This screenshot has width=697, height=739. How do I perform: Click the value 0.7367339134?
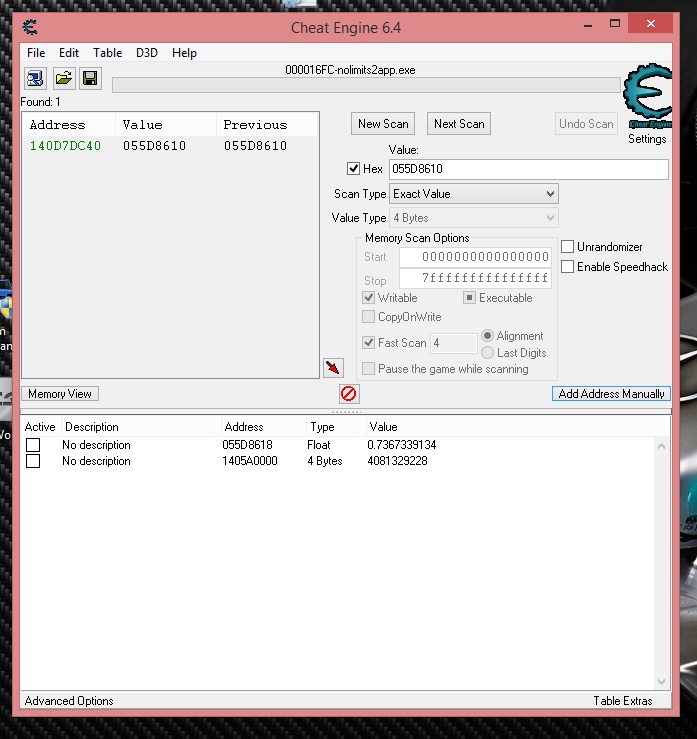coord(402,445)
